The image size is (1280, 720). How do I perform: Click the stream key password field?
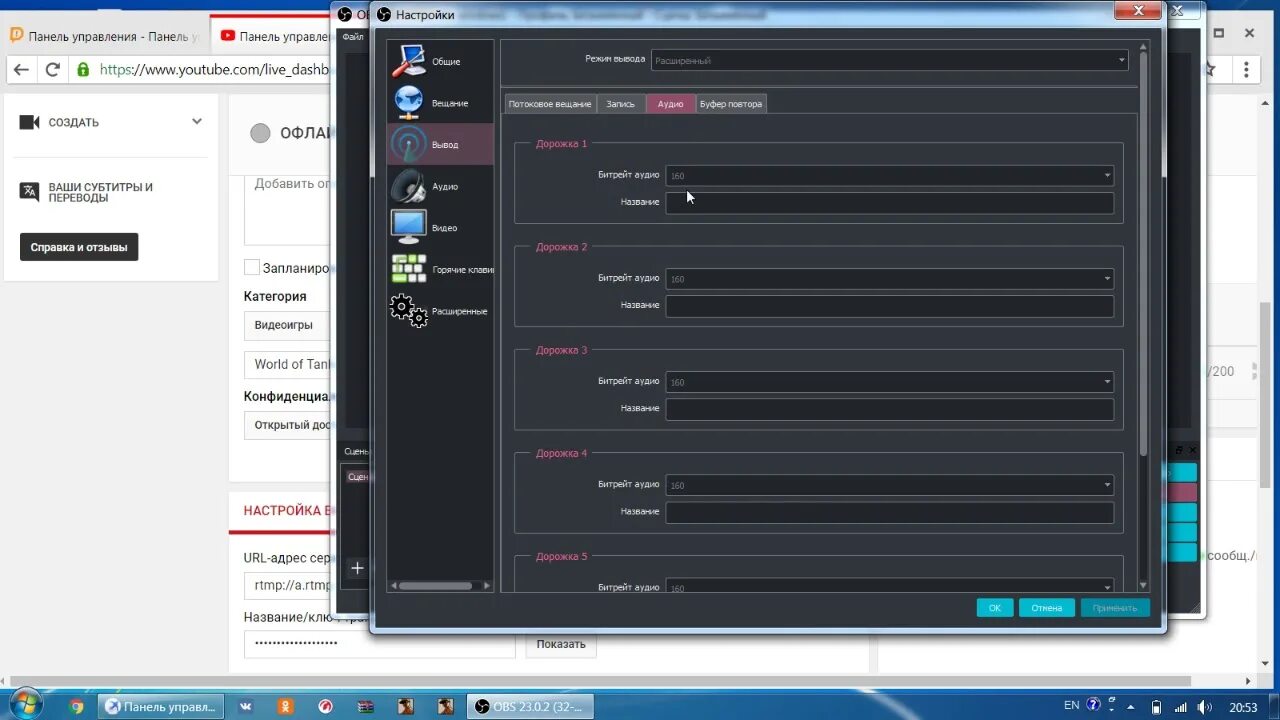[x=380, y=644]
